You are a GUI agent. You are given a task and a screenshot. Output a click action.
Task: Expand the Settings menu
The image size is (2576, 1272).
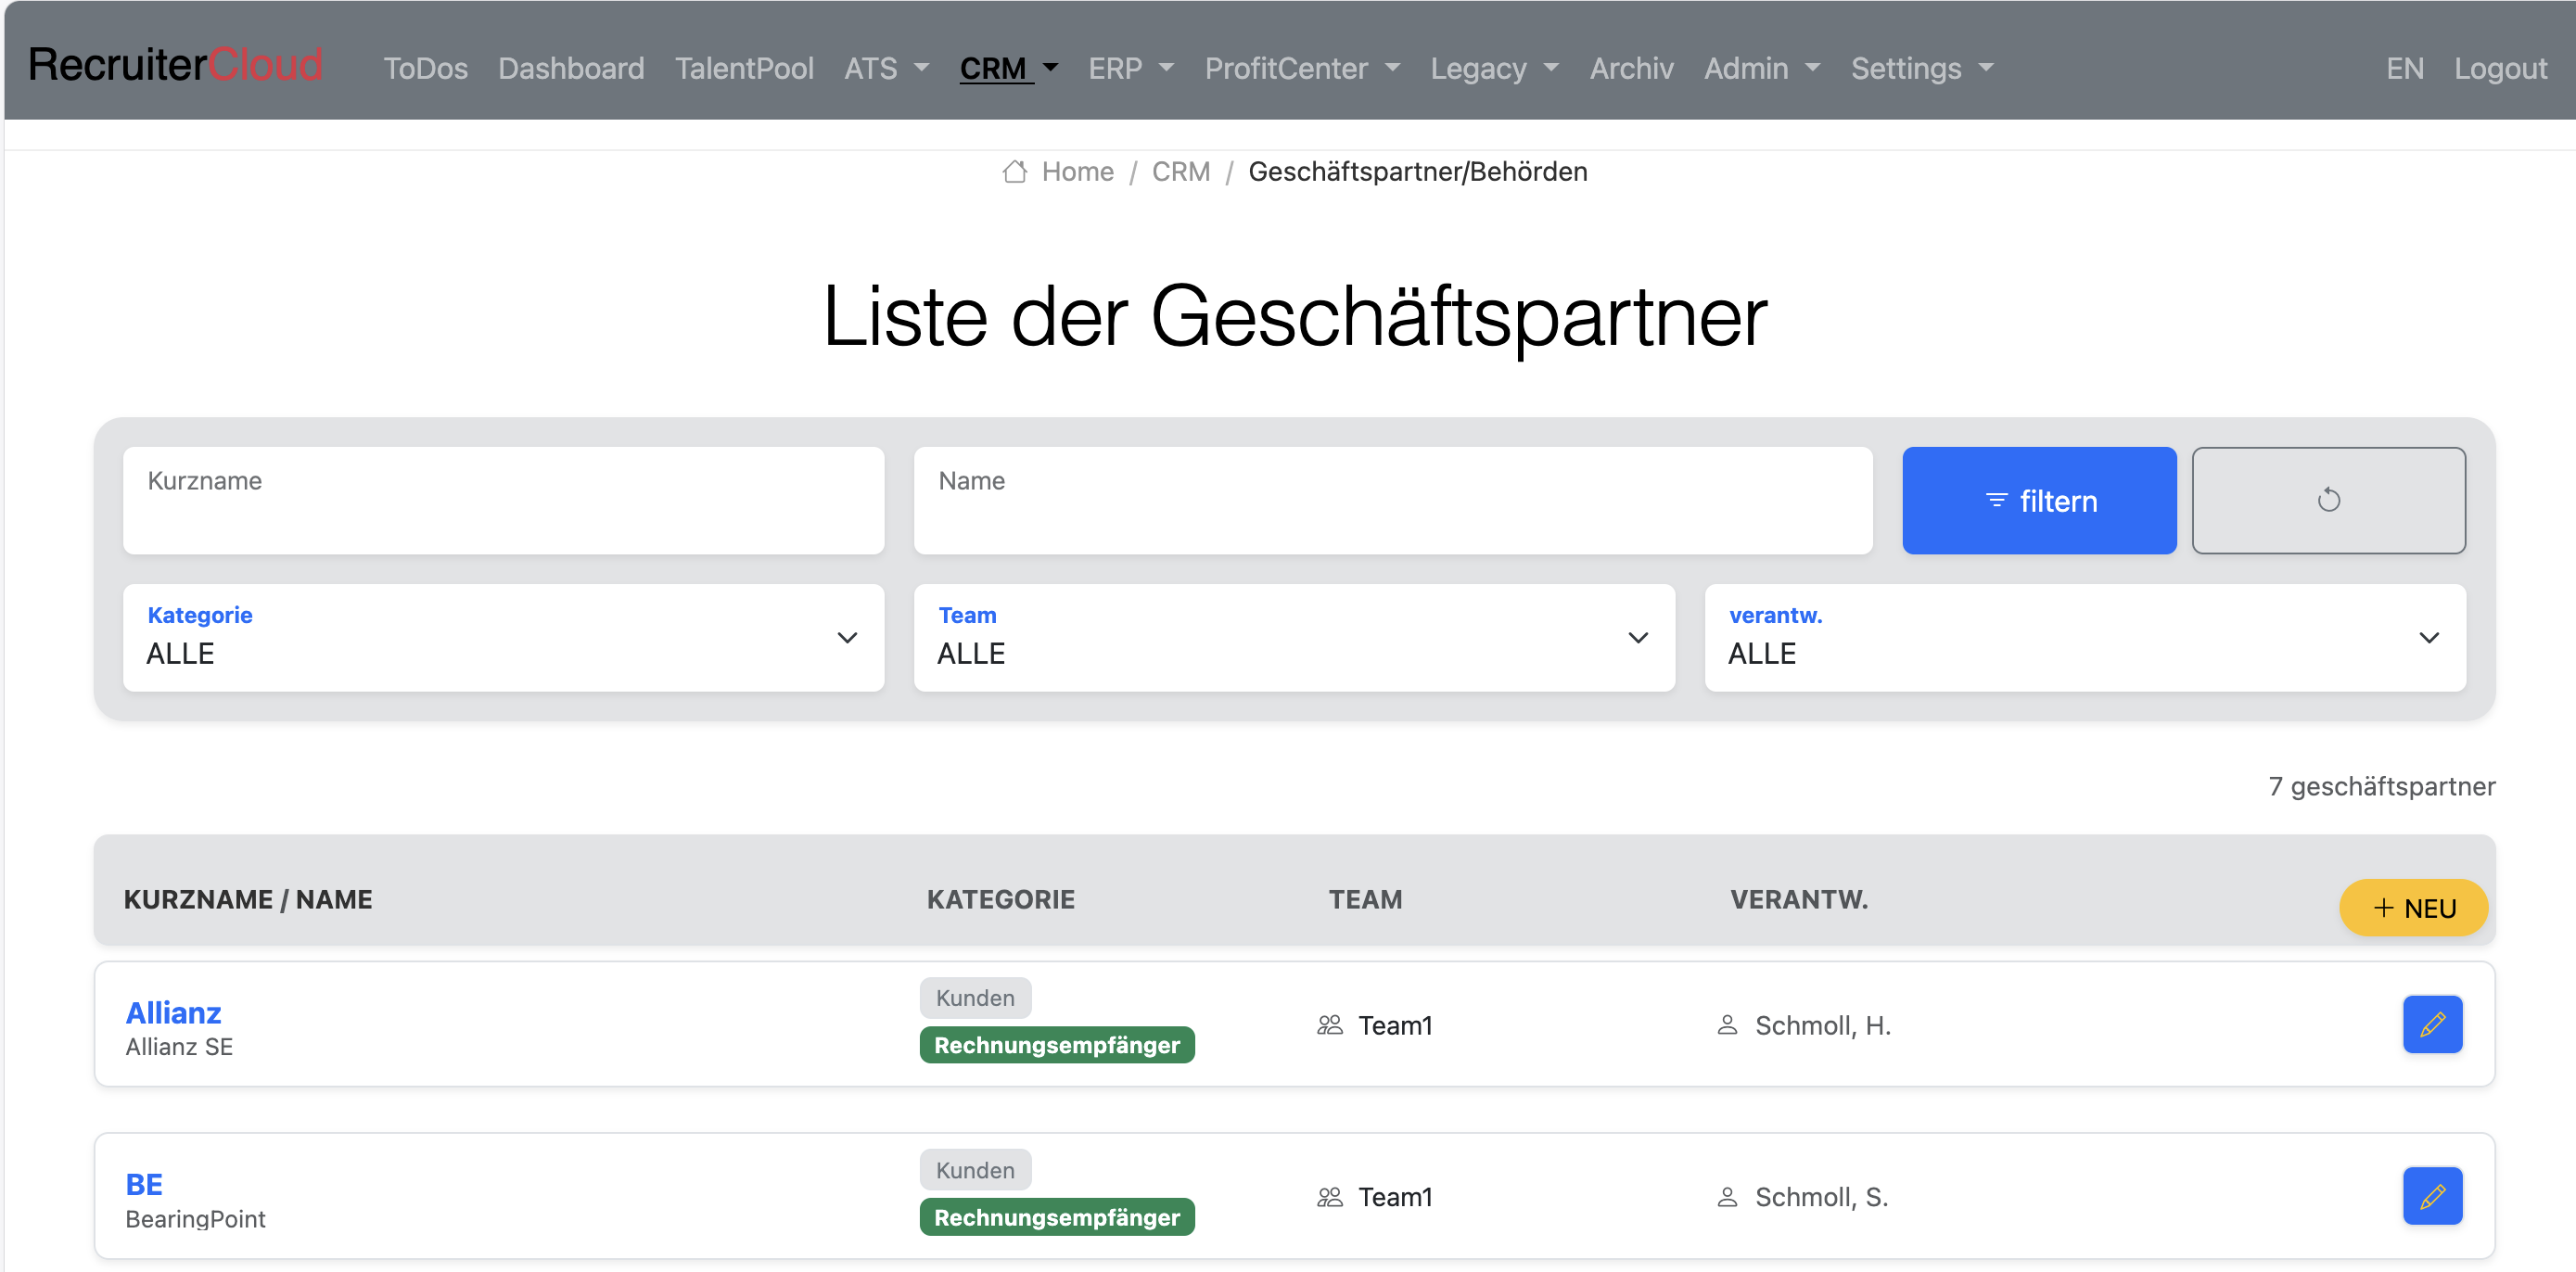point(1921,68)
